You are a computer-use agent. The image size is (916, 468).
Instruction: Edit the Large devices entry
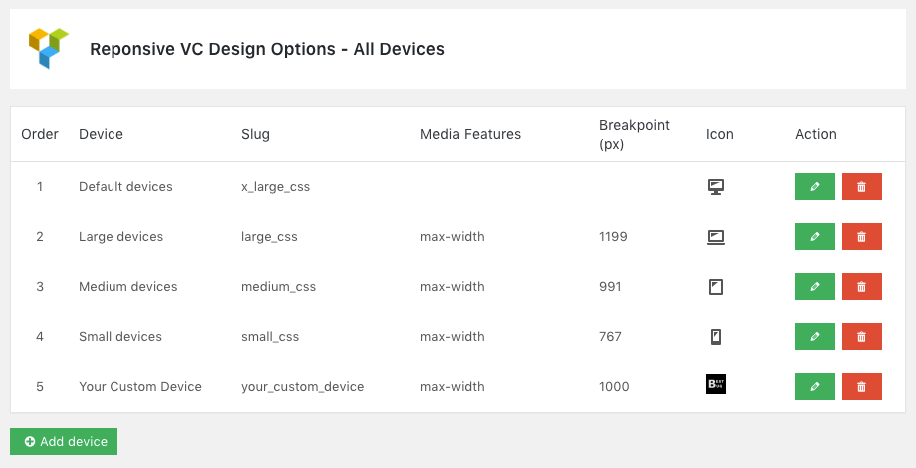tap(814, 237)
